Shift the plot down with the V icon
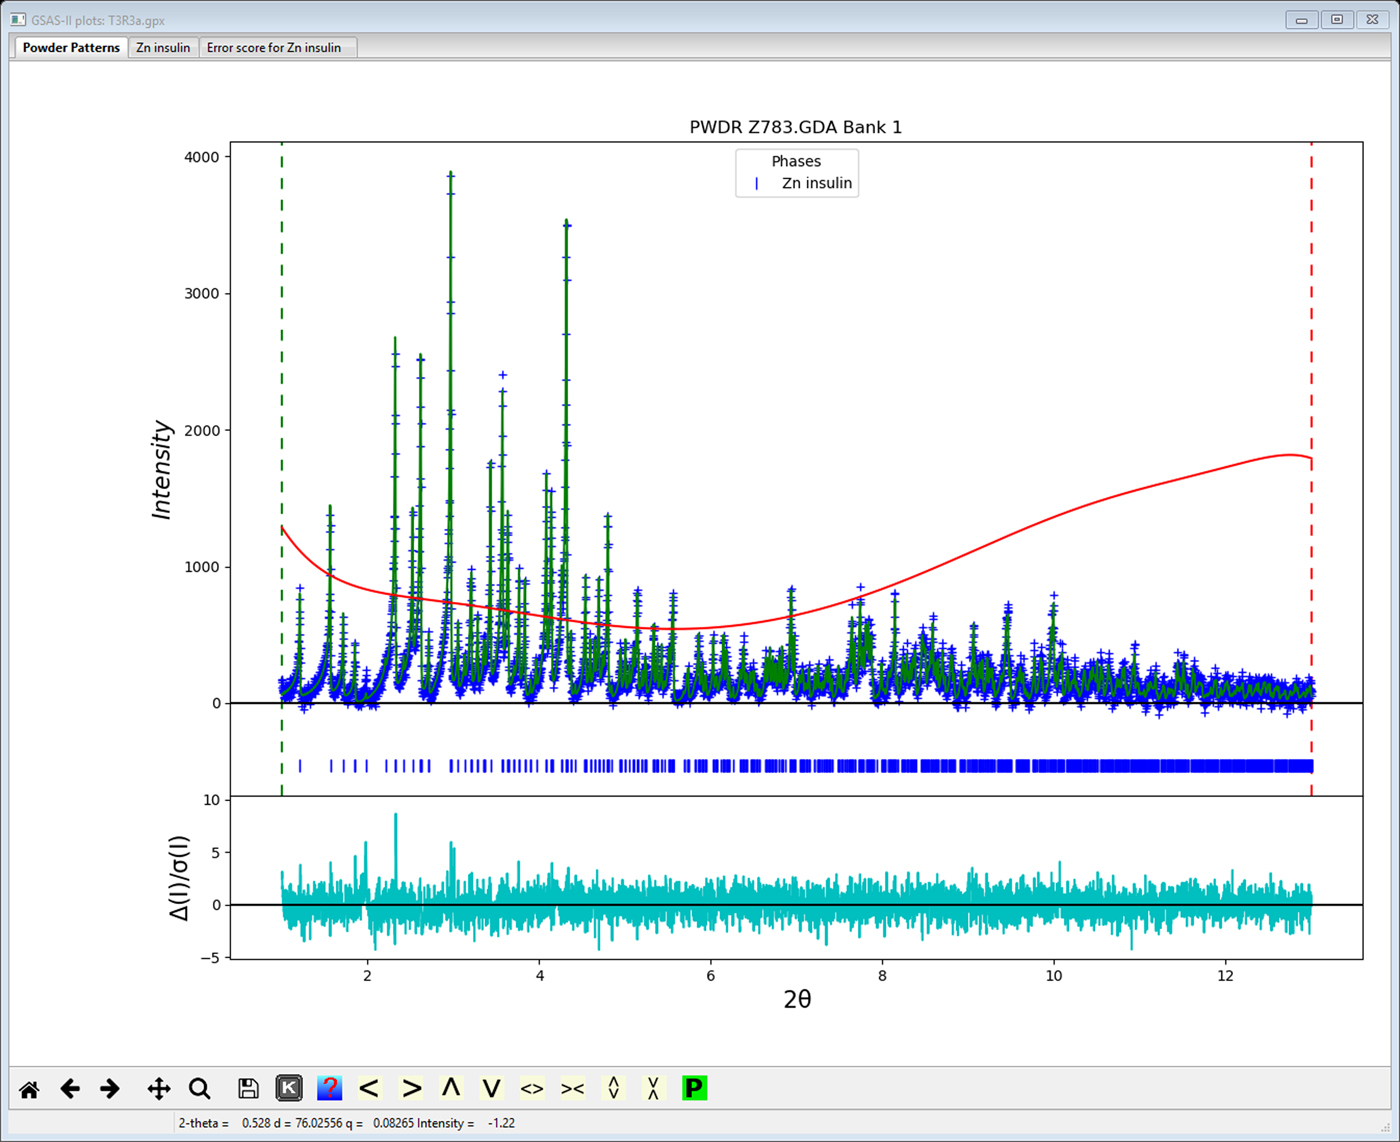The image size is (1400, 1142). point(491,1089)
